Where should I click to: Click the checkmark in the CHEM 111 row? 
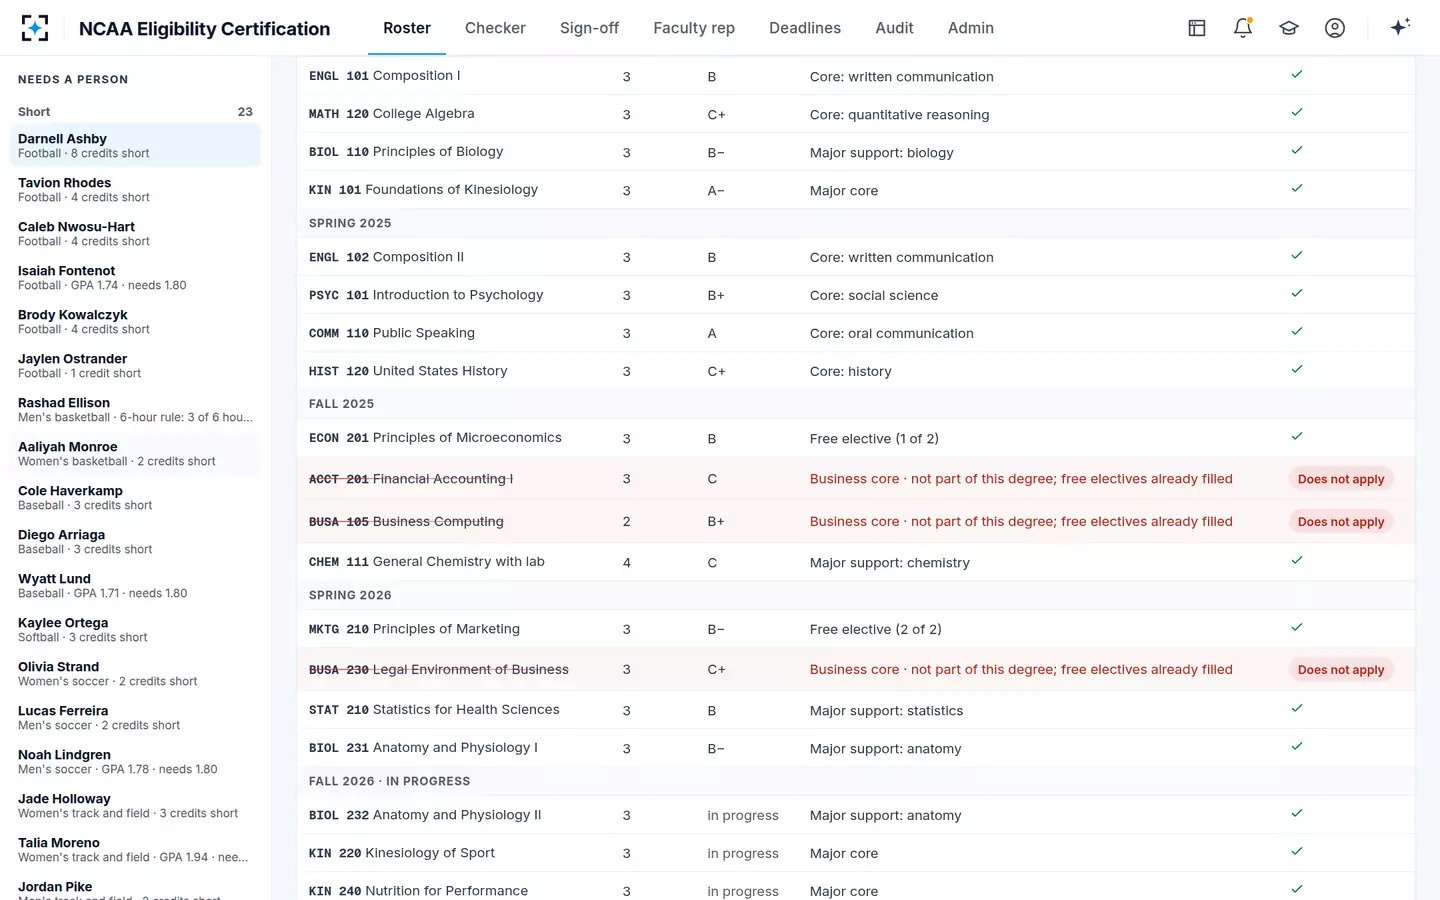pyautogui.click(x=1297, y=560)
